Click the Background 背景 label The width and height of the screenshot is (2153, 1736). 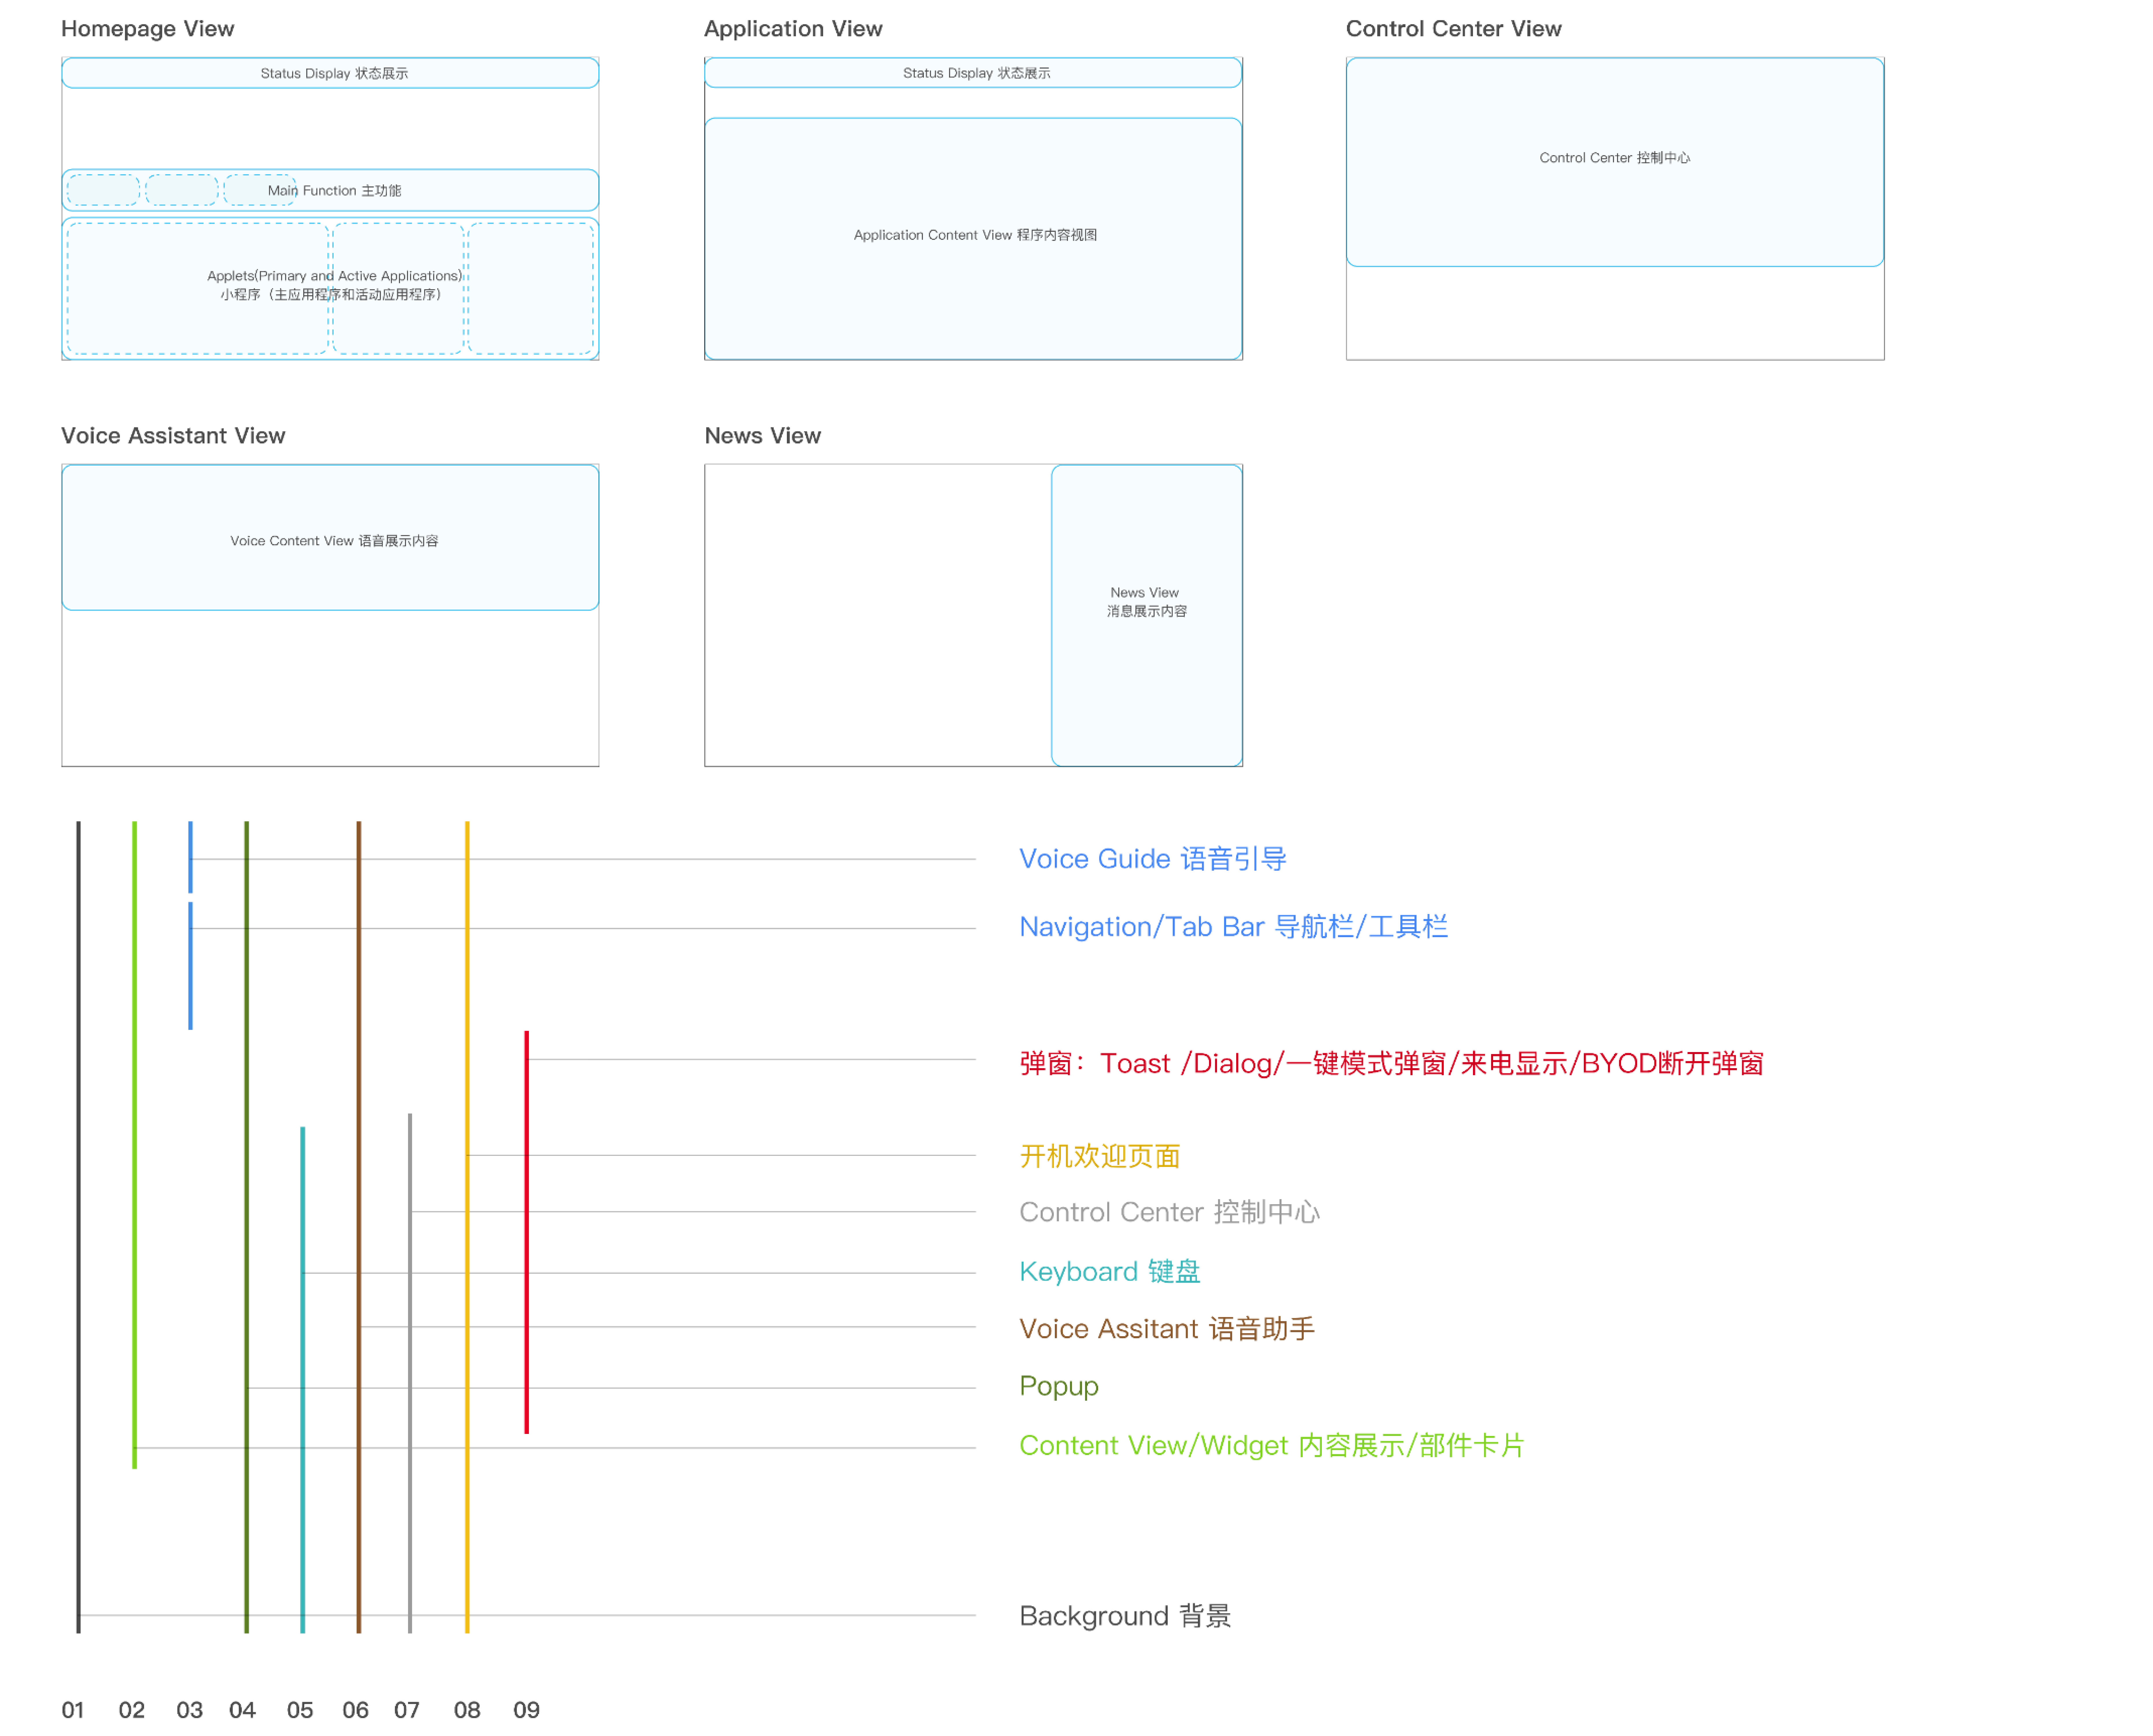click(1125, 1616)
